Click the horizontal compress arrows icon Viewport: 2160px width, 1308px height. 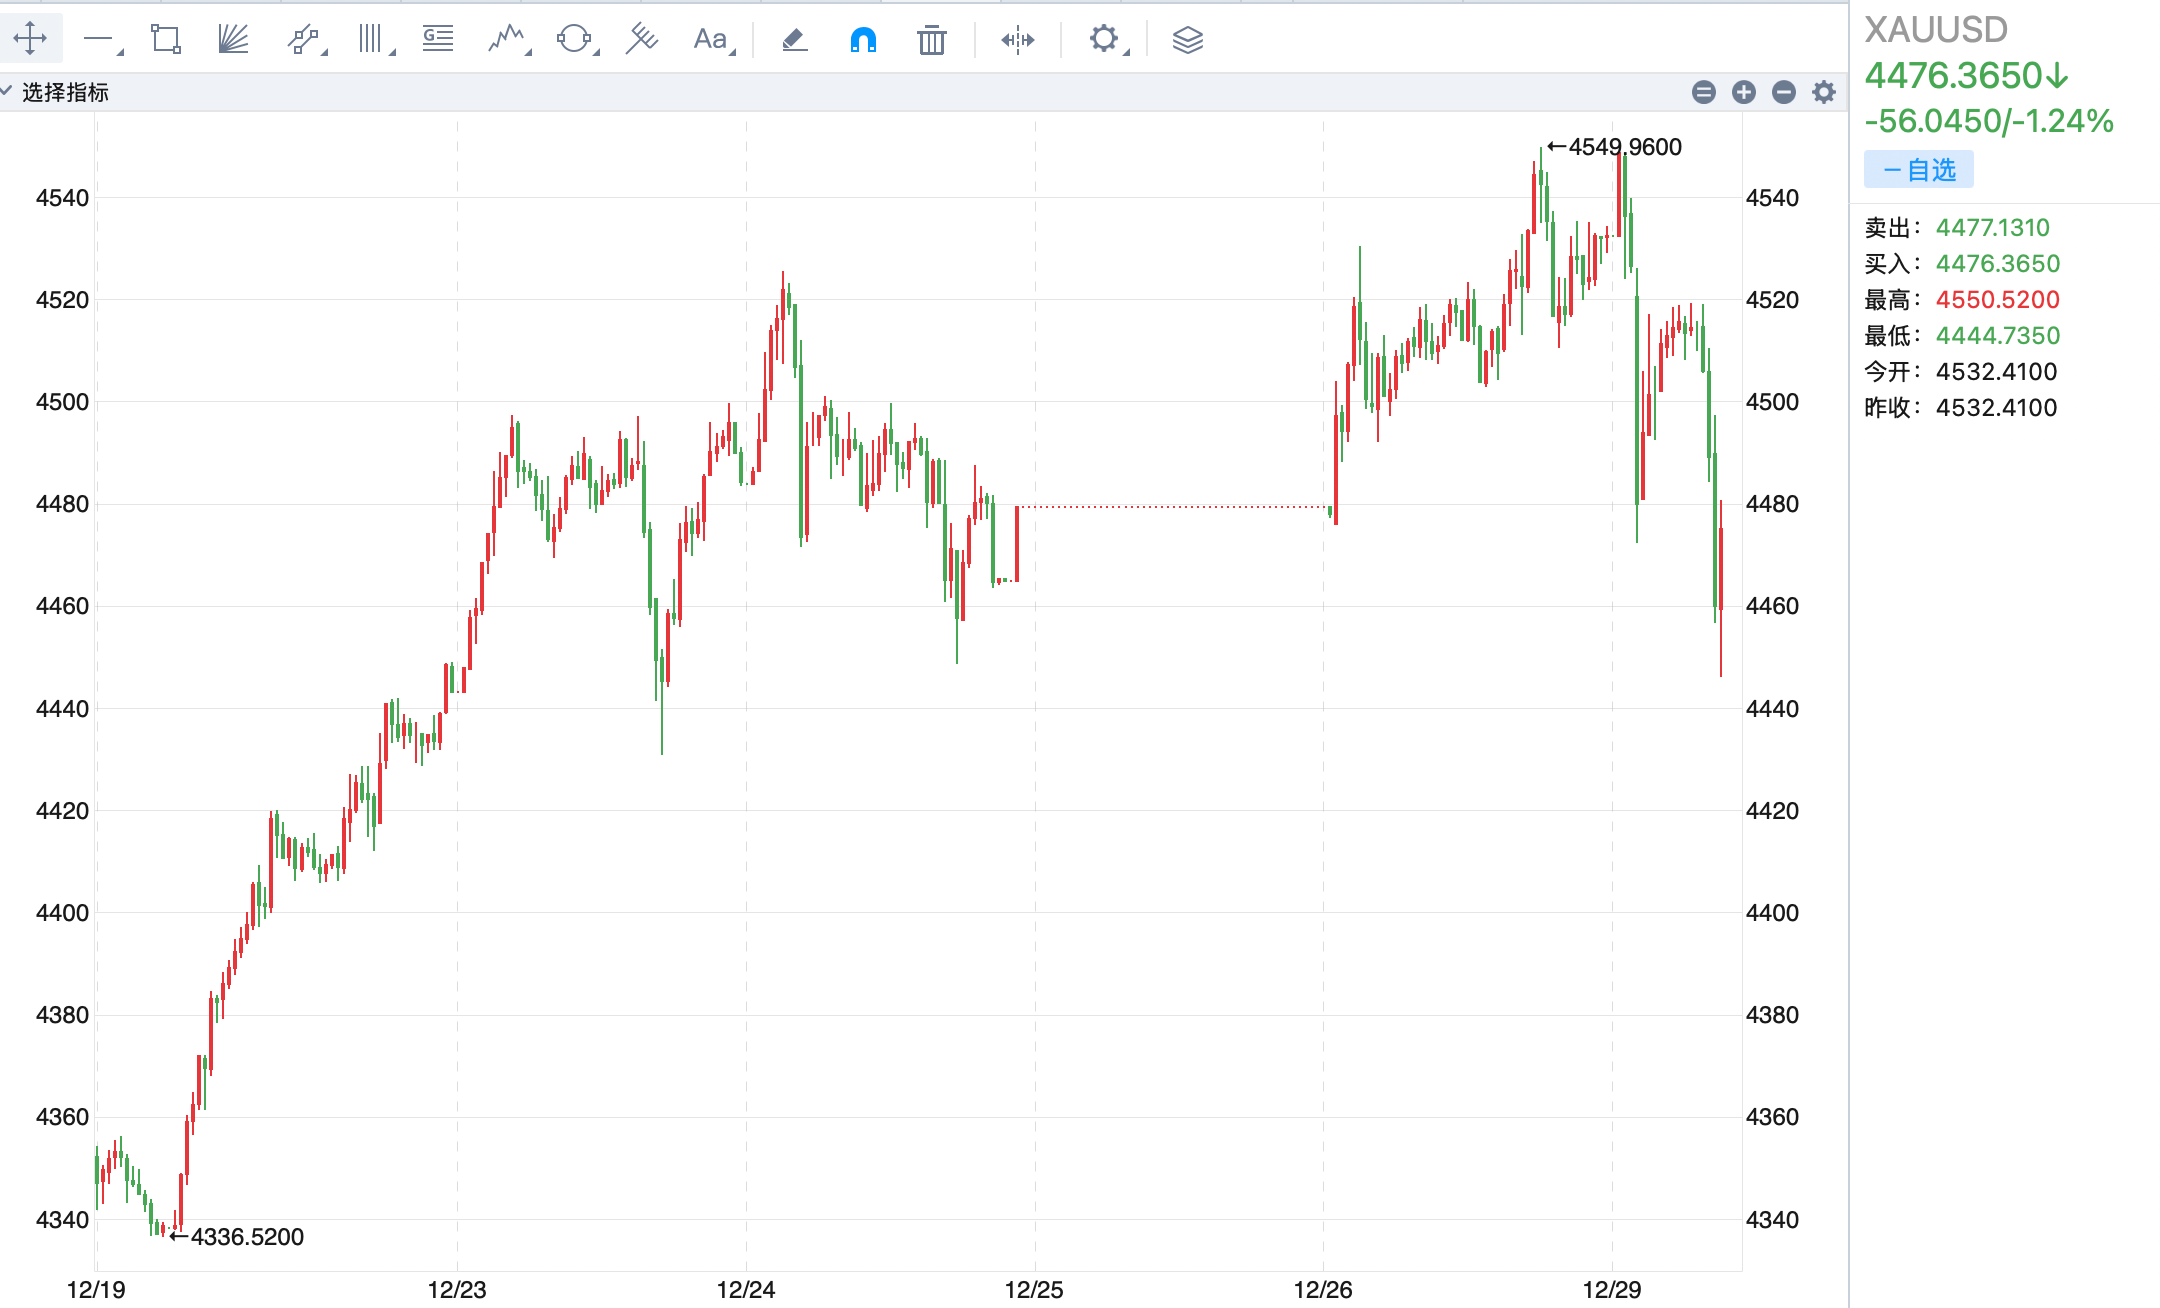[x=1017, y=40]
